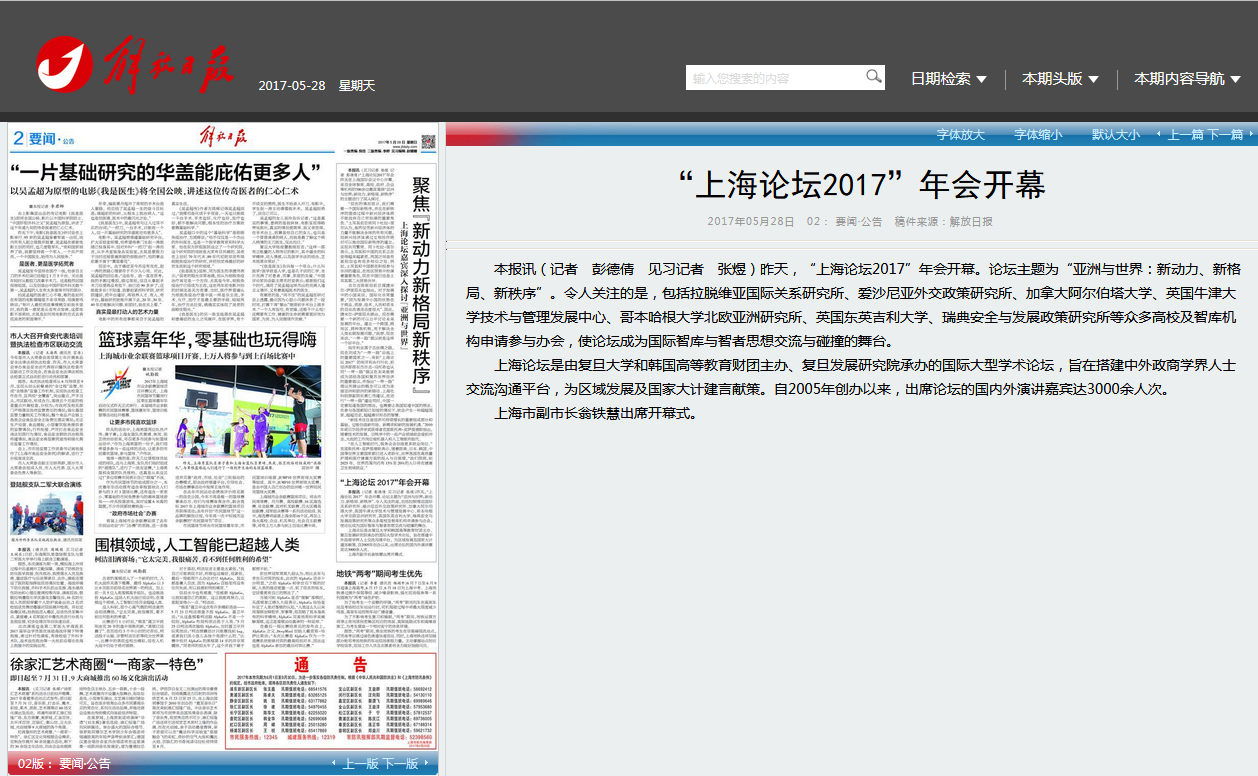Click the date text 2017年05月28日
The image size is (1258, 776).
coord(751,222)
